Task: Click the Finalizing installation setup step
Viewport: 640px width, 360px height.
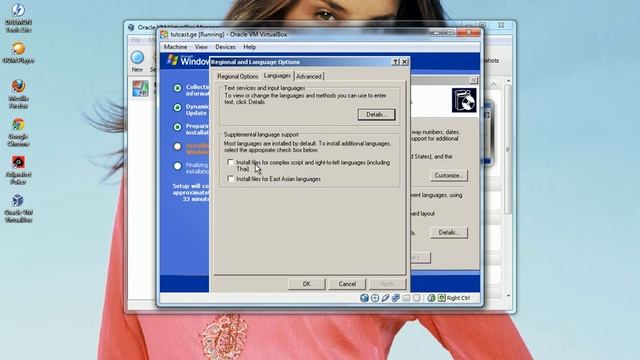Action: [192, 168]
